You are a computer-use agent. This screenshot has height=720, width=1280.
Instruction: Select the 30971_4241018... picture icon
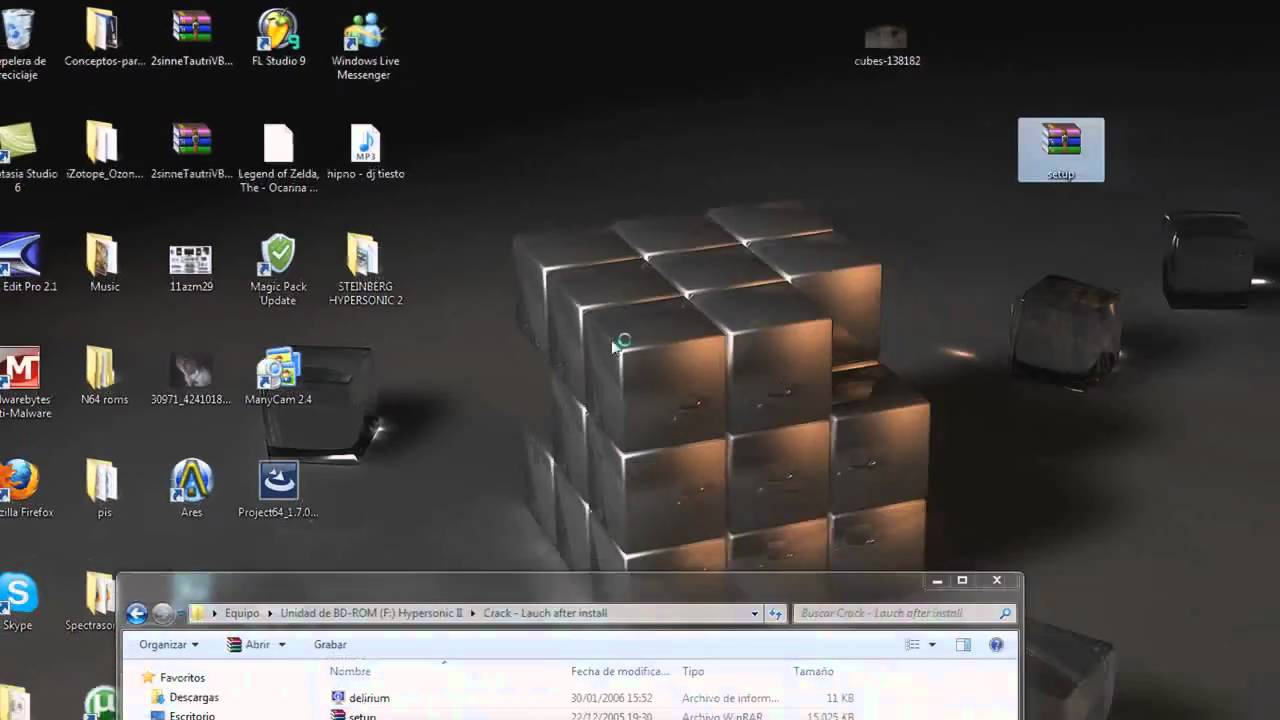[191, 377]
